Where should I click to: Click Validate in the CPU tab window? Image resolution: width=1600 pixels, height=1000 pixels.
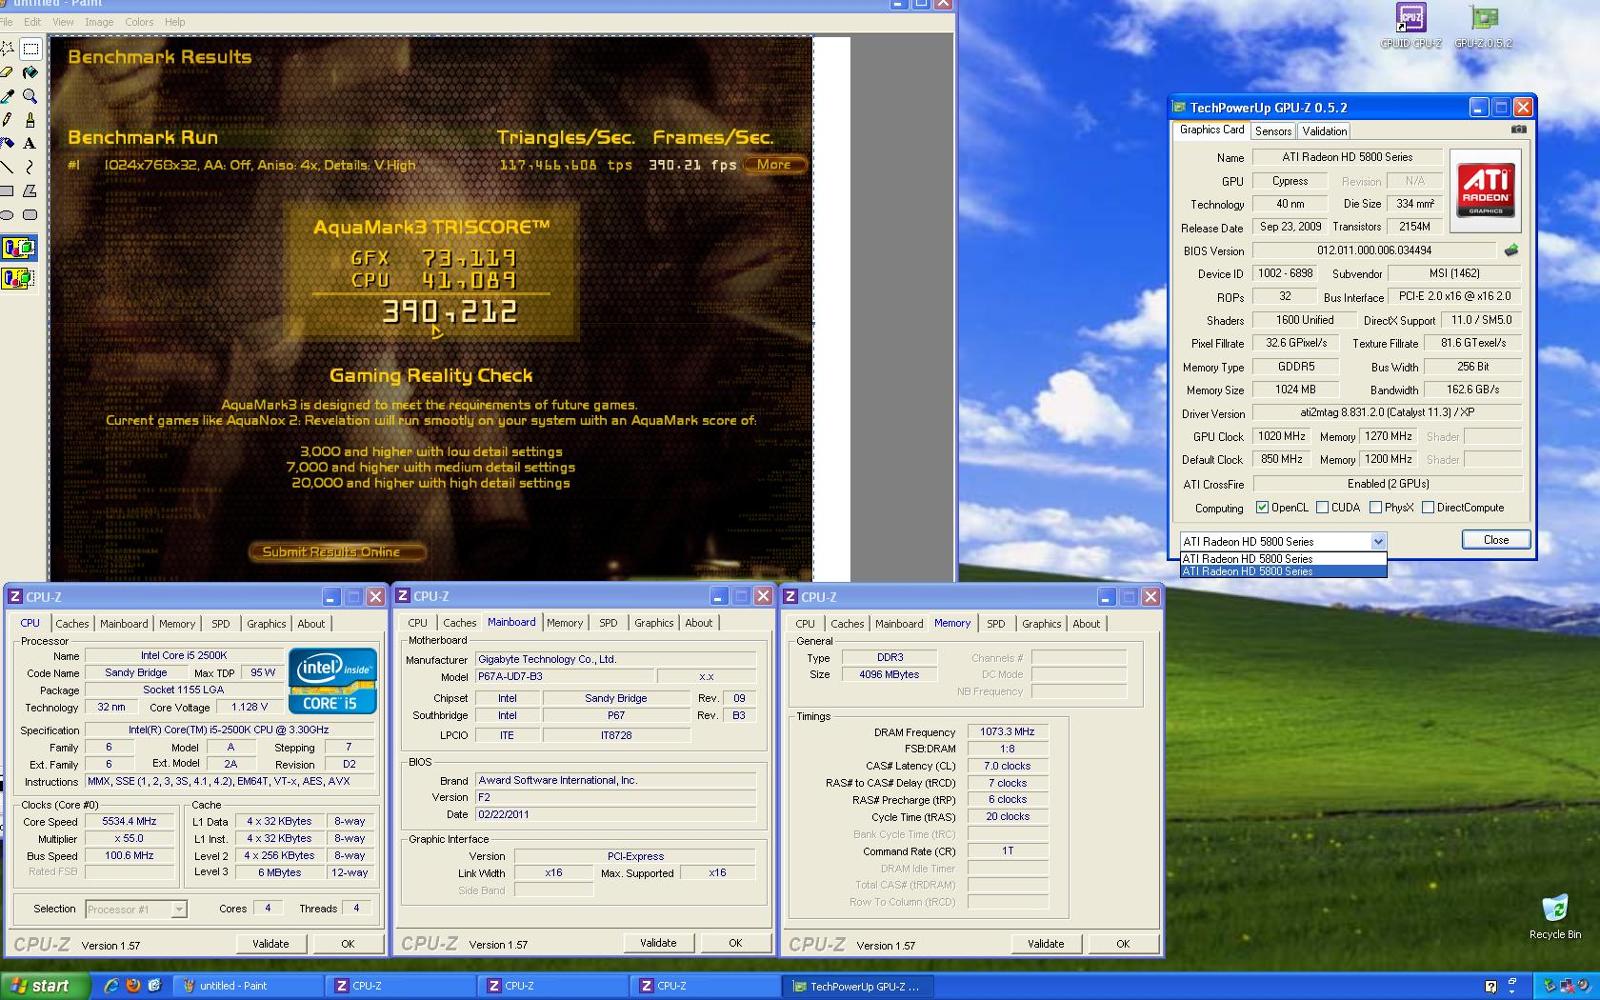(270, 944)
